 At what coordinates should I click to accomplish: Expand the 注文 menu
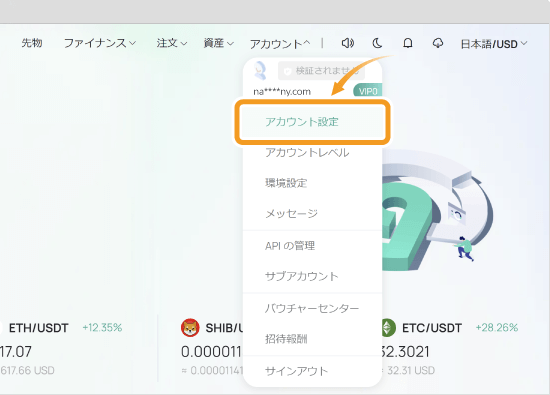172,43
